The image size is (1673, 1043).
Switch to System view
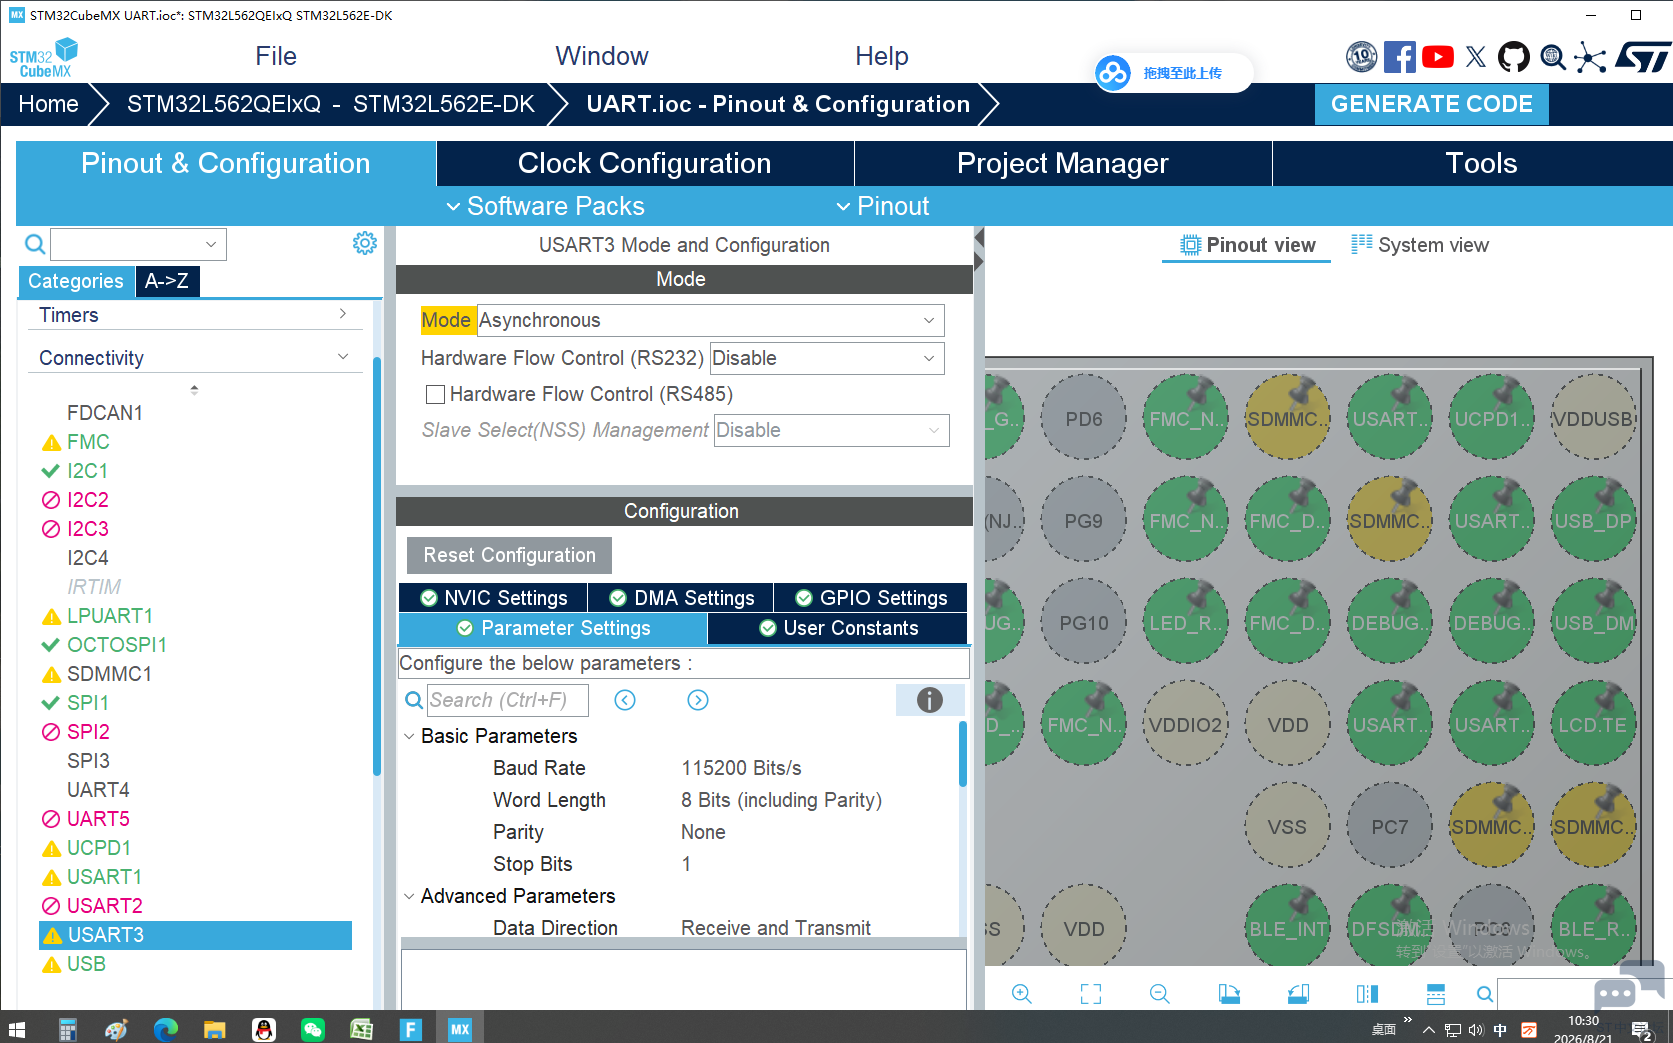coord(1420,245)
